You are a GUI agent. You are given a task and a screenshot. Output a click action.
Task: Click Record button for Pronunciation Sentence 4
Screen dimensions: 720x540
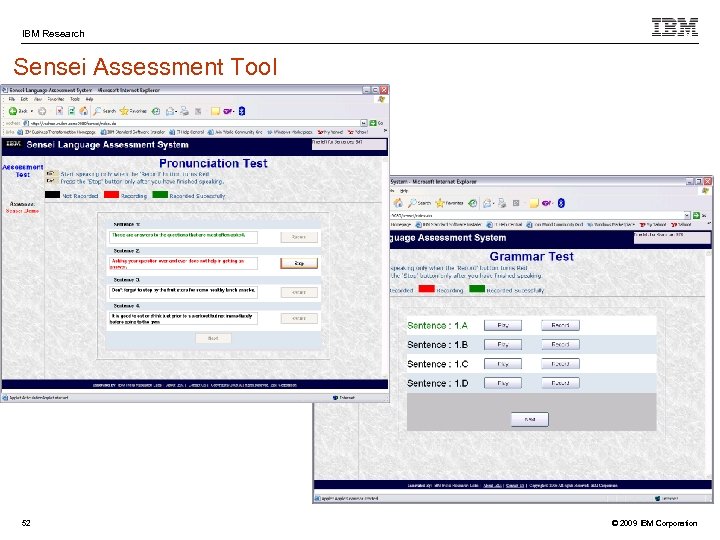(x=299, y=318)
